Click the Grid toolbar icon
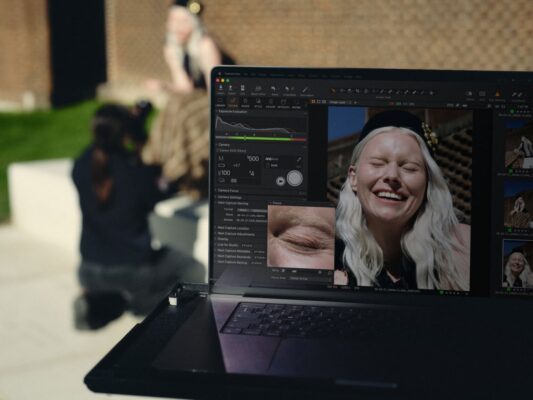 point(482,94)
